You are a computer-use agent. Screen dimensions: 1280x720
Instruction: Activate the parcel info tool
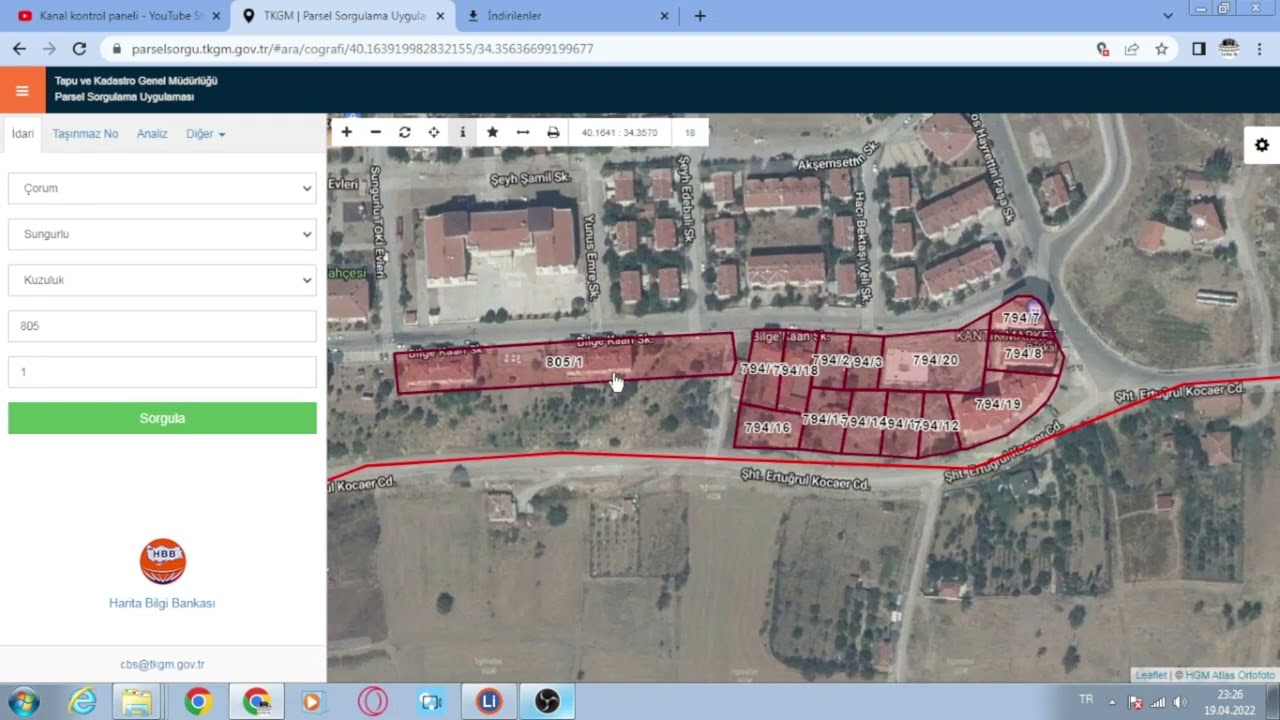click(x=462, y=132)
